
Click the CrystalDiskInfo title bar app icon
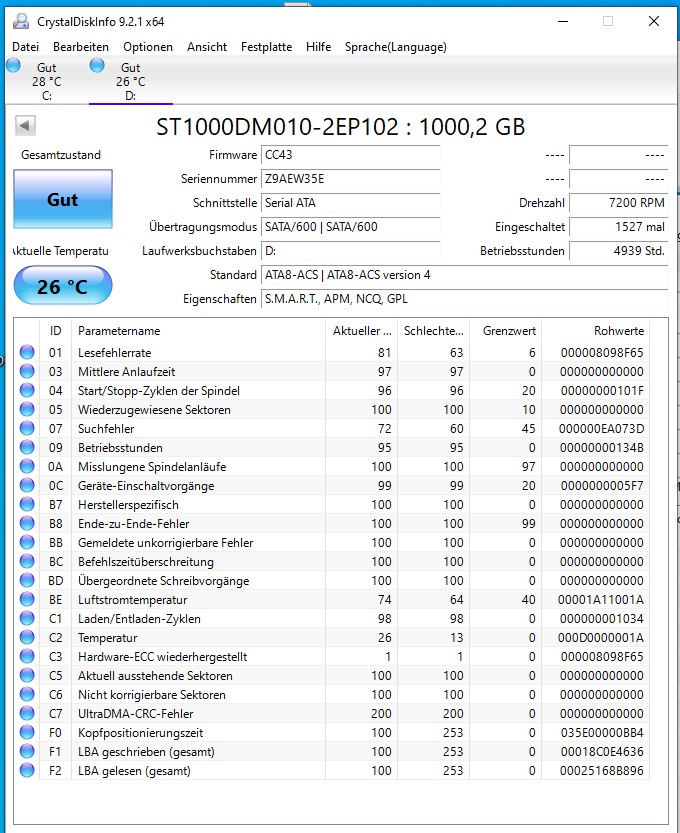(21, 21)
